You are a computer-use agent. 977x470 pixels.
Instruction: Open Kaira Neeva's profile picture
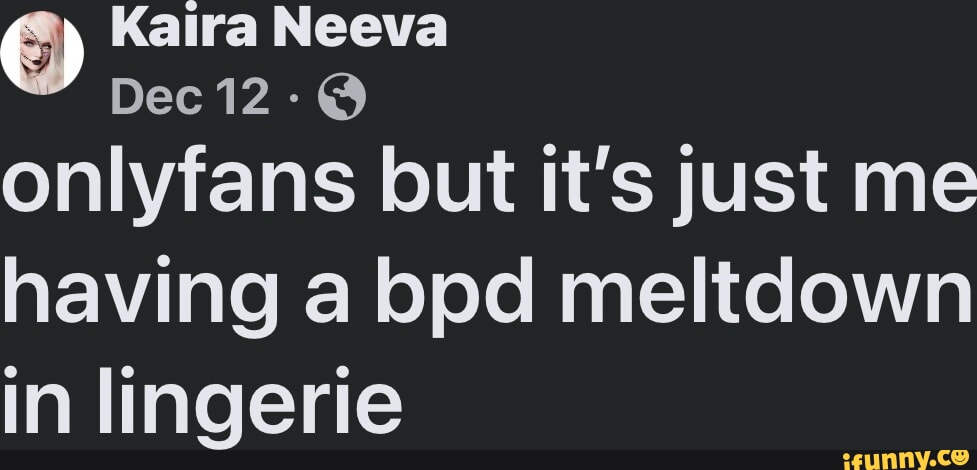click(x=42, y=53)
